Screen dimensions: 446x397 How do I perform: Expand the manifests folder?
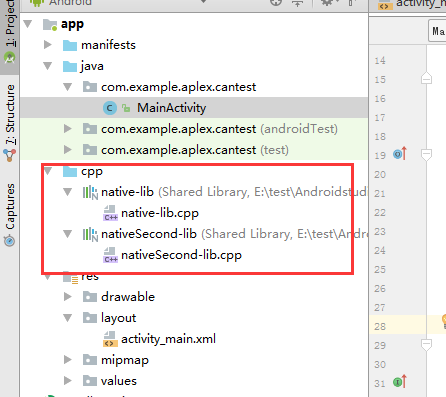click(48, 45)
